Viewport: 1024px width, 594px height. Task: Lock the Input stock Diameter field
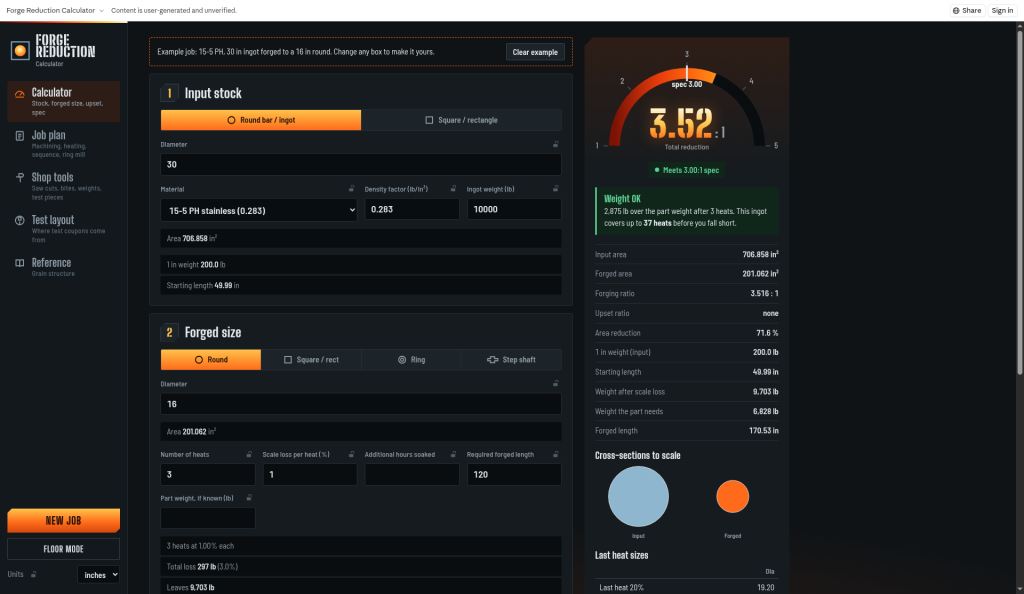556,144
